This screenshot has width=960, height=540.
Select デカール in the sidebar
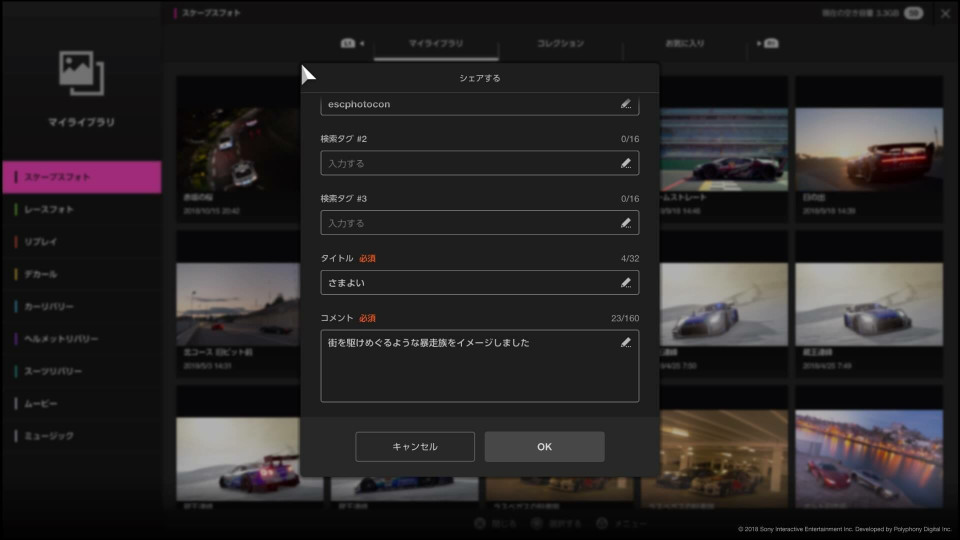pos(82,274)
